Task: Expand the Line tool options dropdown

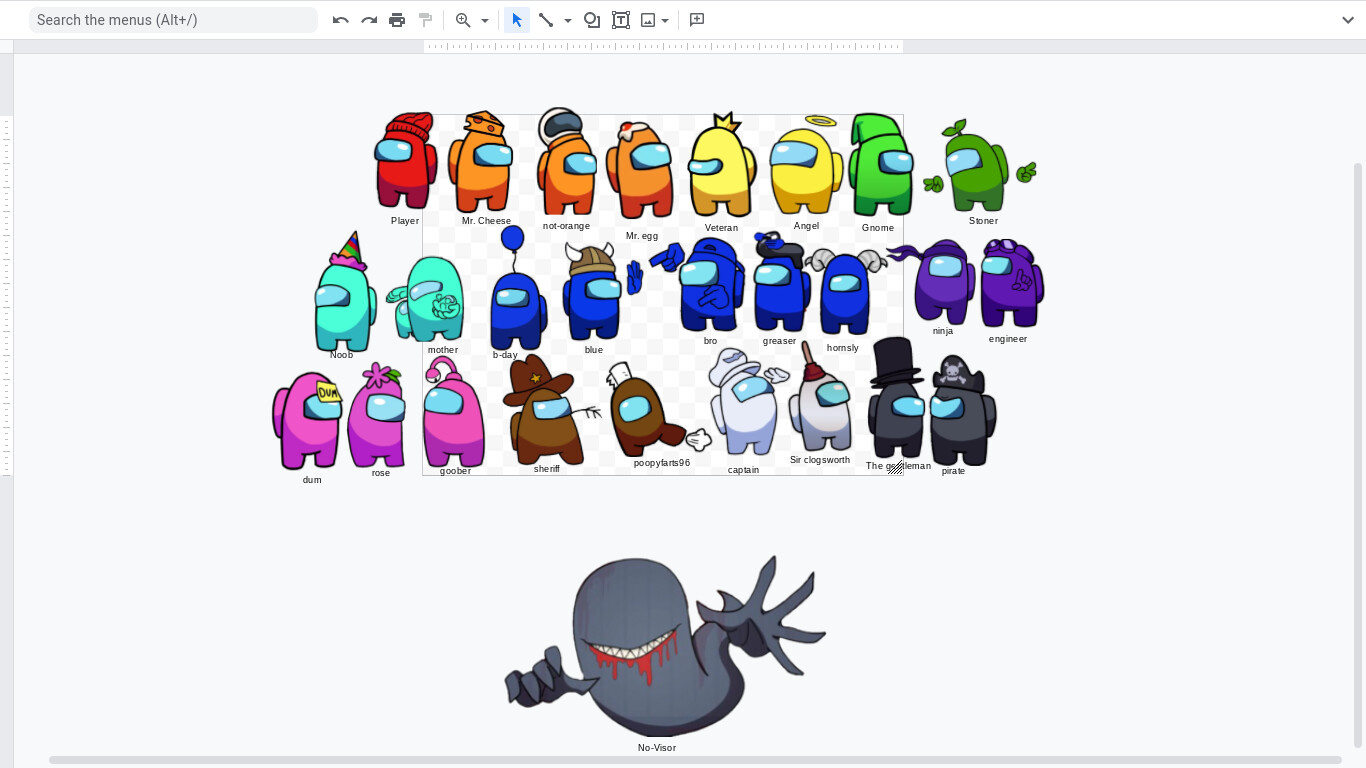Action: click(x=568, y=19)
